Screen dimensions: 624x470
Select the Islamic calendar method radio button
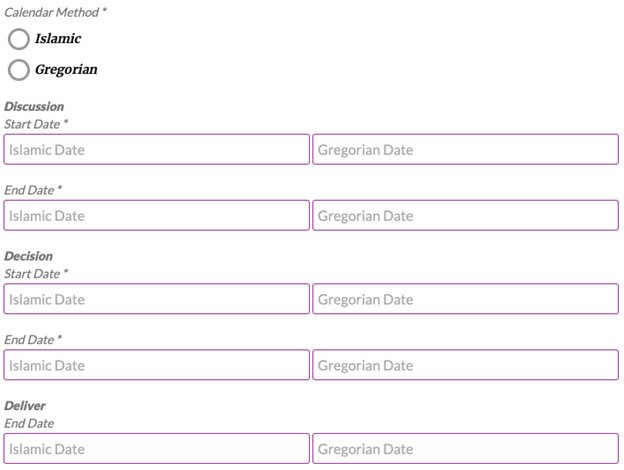[x=18, y=39]
